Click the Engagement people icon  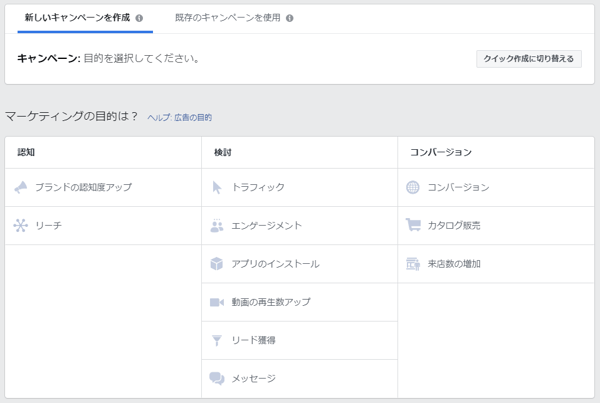(217, 226)
